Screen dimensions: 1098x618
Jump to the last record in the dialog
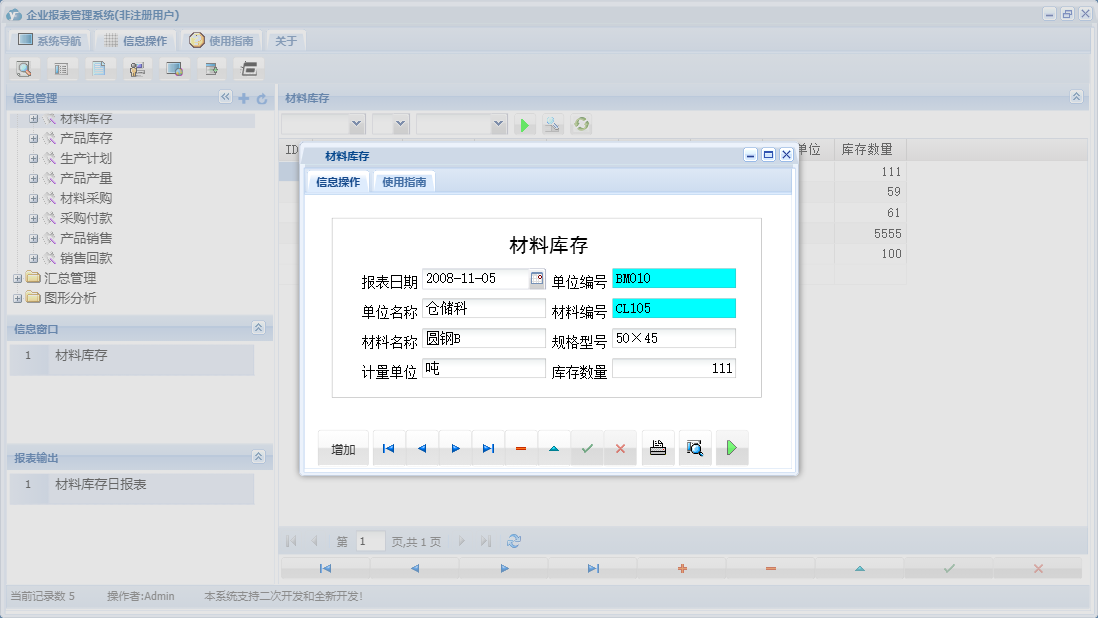488,448
